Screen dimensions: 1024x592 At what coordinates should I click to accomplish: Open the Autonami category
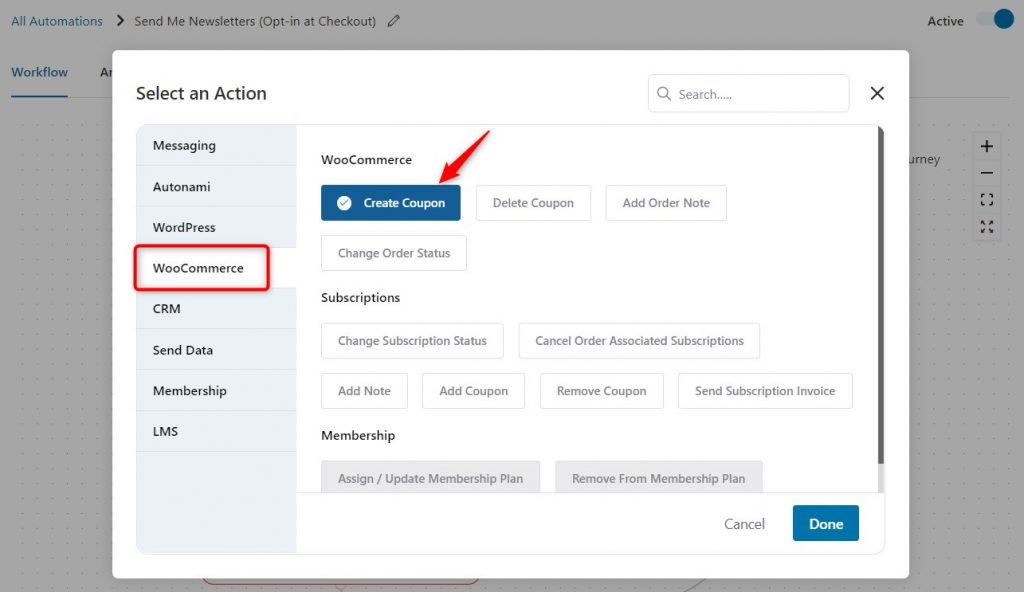(216, 186)
